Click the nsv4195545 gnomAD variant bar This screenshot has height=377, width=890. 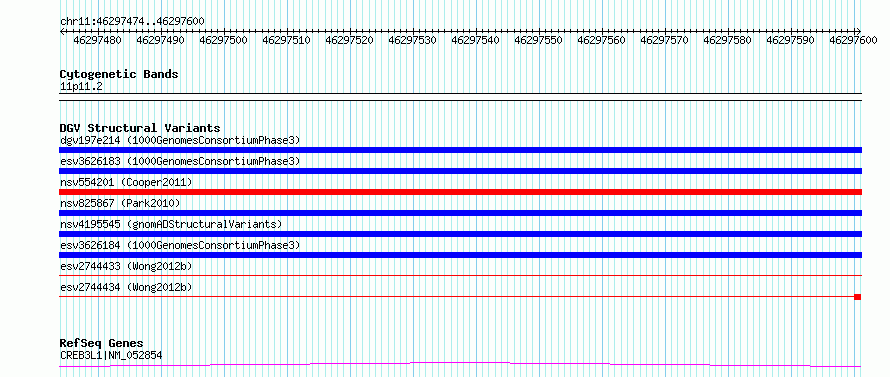pos(460,234)
